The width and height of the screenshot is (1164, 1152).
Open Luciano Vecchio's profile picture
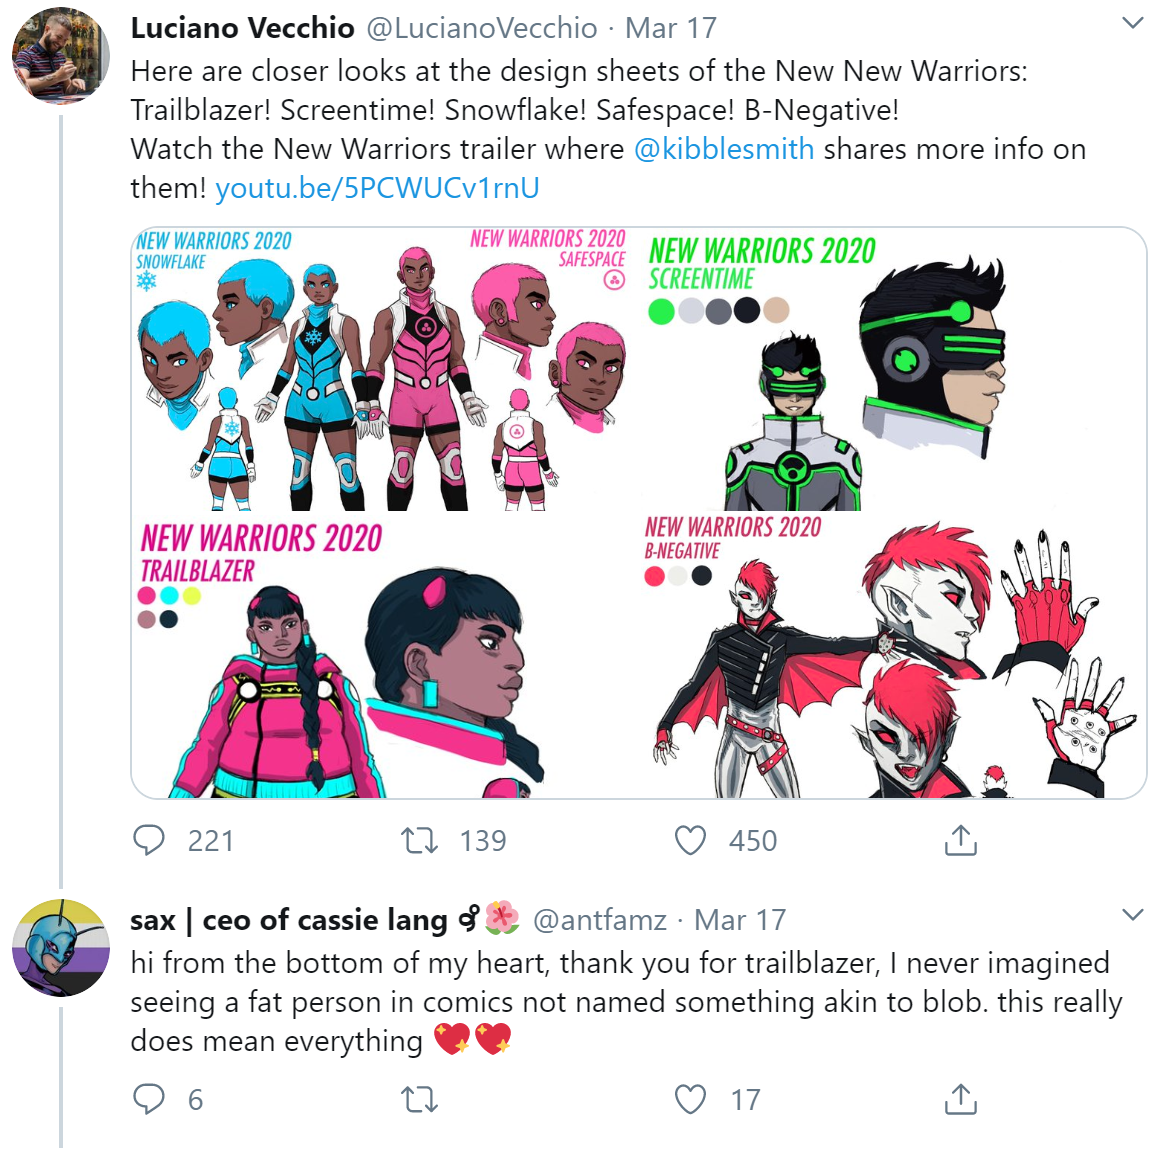[x=61, y=56]
